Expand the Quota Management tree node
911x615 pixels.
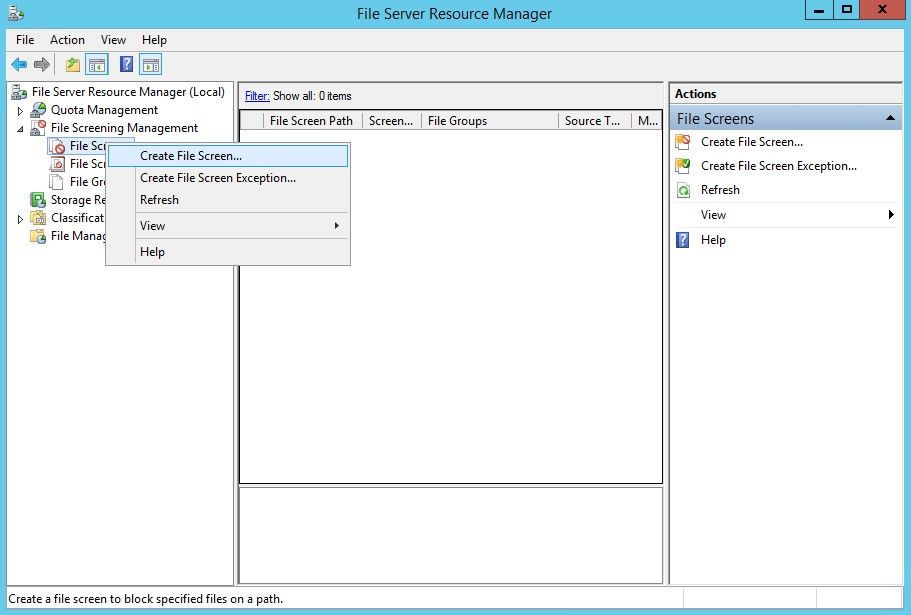20,110
